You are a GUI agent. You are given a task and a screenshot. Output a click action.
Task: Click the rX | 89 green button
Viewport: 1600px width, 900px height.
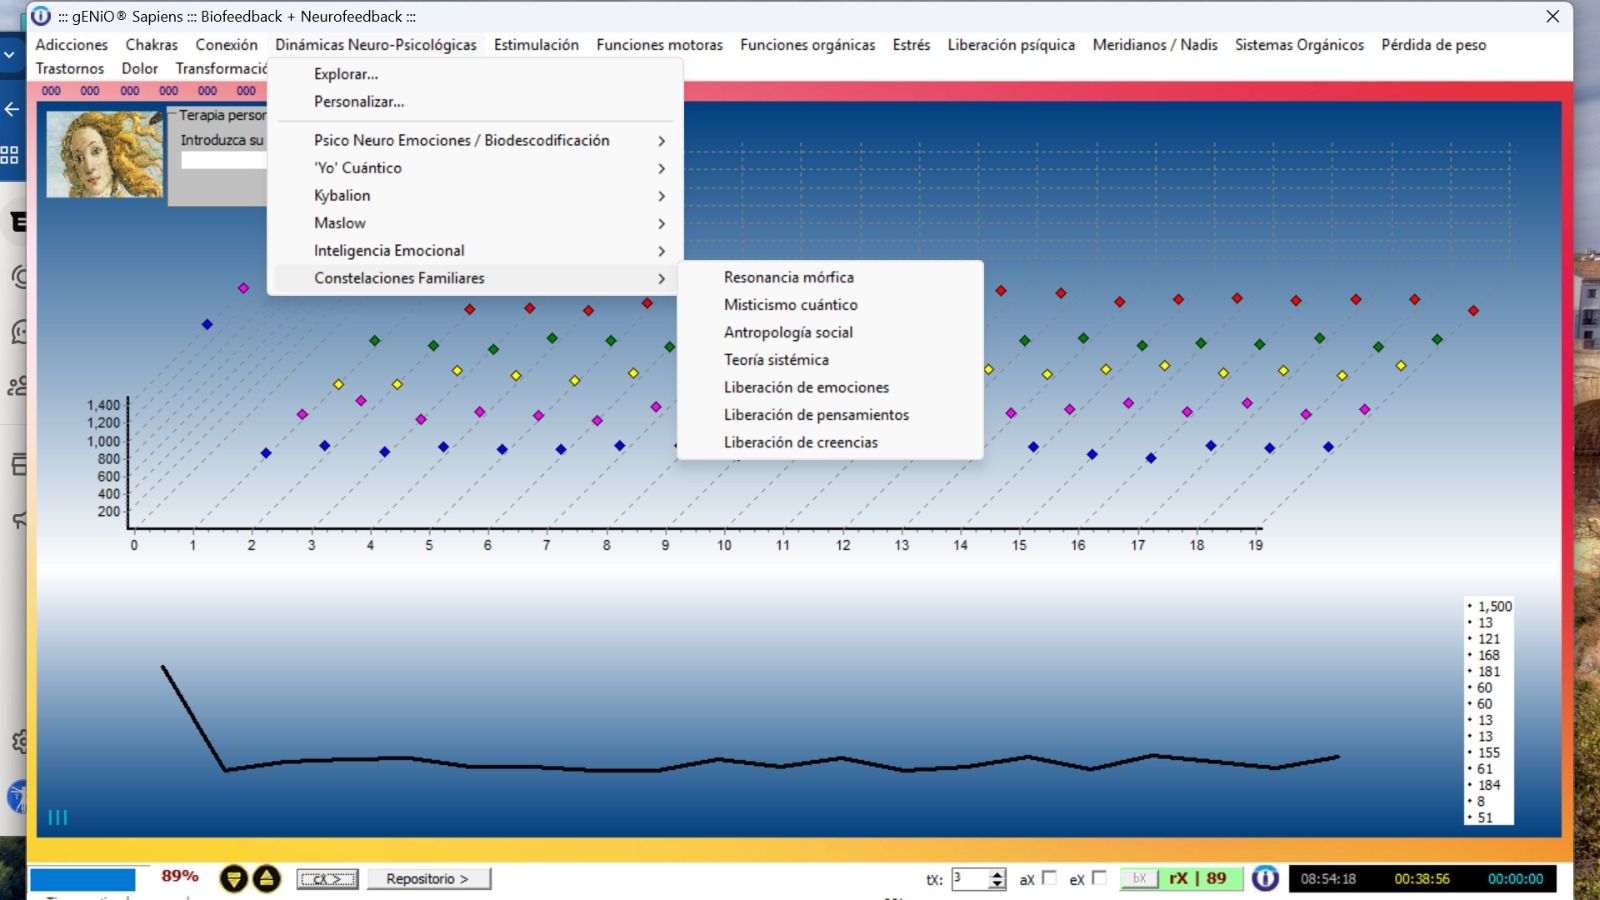click(x=1198, y=879)
